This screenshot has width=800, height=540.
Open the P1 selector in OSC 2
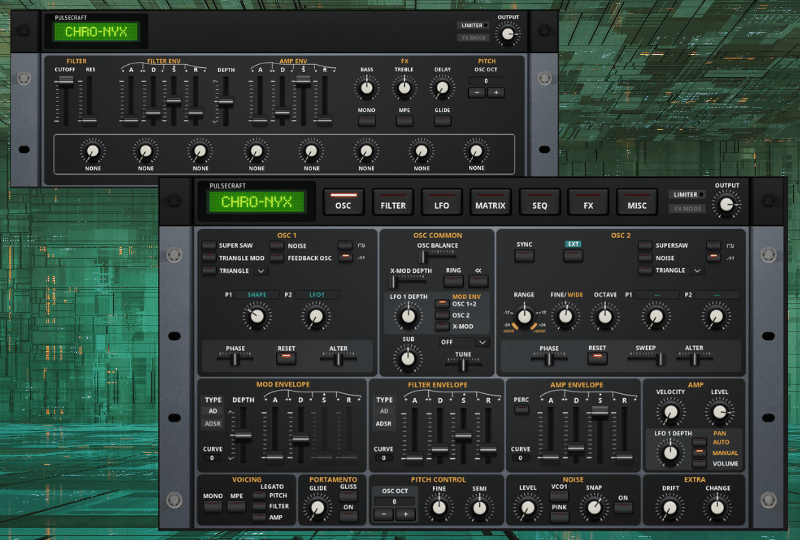pyautogui.click(x=657, y=294)
